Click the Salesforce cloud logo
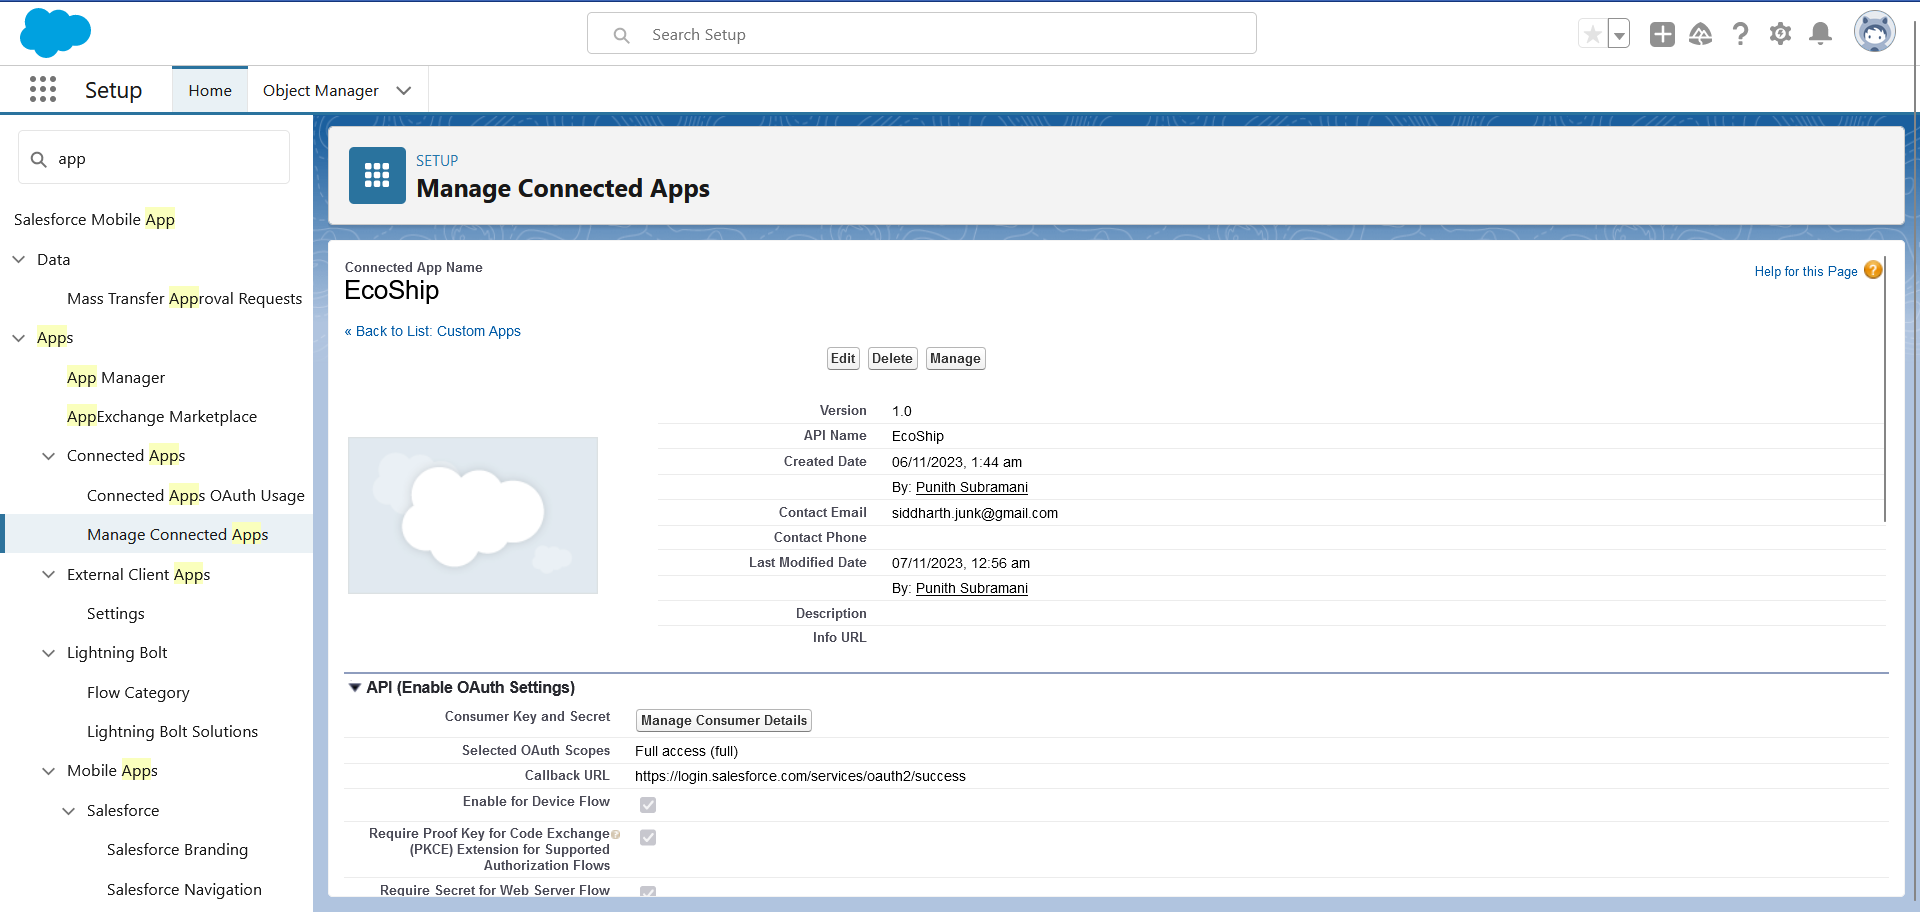Viewport: 1920px width, 912px height. (x=55, y=33)
